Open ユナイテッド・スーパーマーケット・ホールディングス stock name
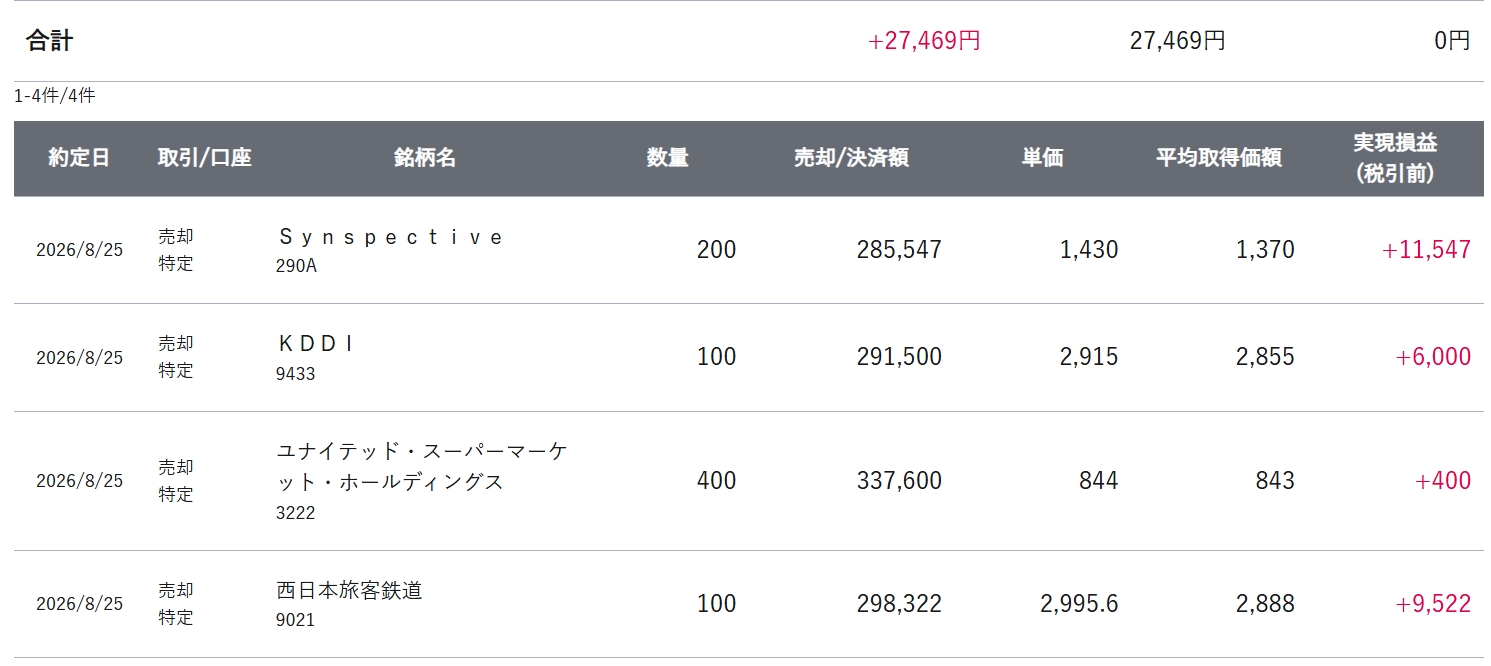The image size is (1491, 666). [x=422, y=467]
